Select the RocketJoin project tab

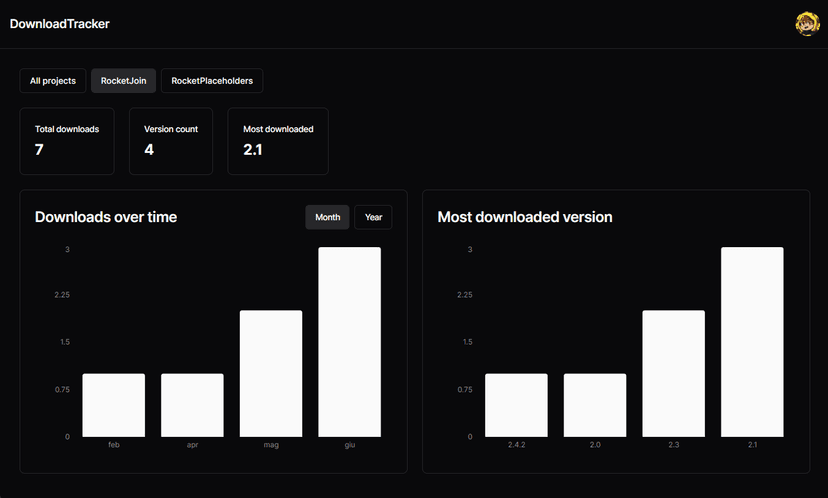coord(123,81)
